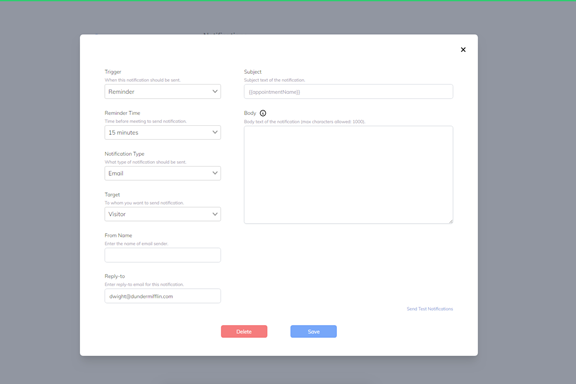Screen dimensions: 576x384
Task: Click the 'Reminder Time' label text
Action: (x=122, y=113)
